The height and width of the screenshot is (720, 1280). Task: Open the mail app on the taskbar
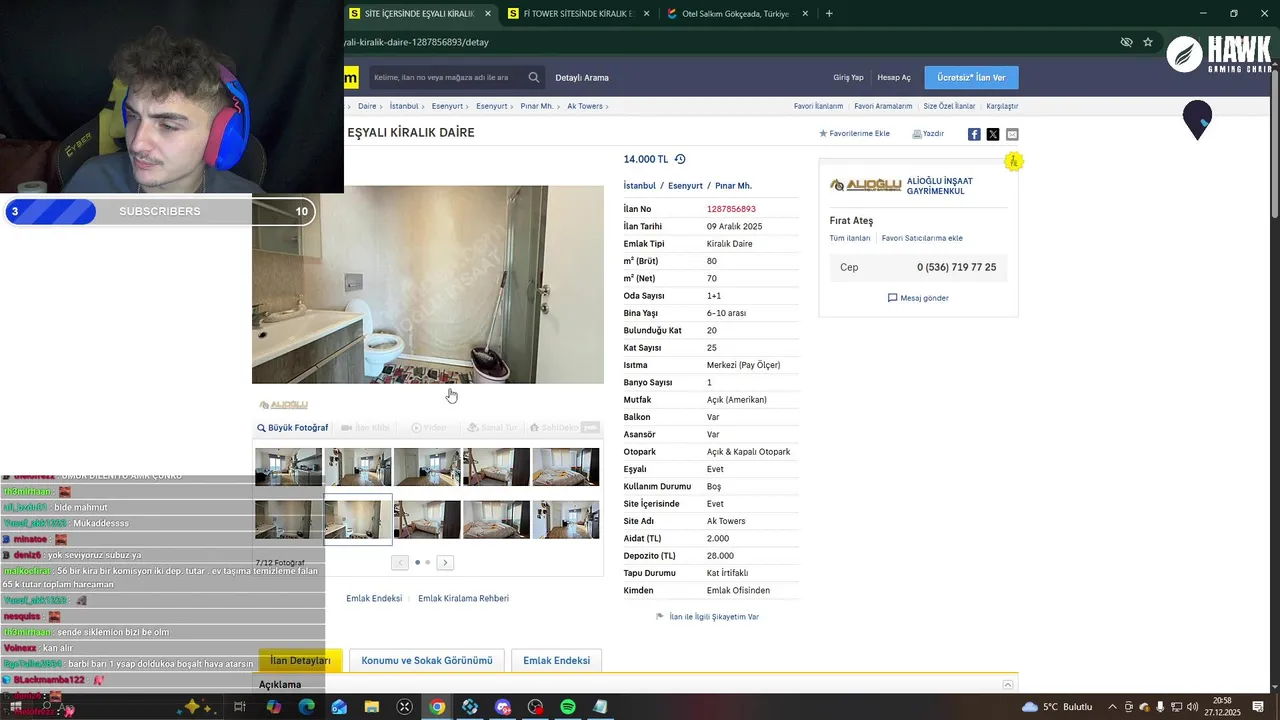coord(339,707)
